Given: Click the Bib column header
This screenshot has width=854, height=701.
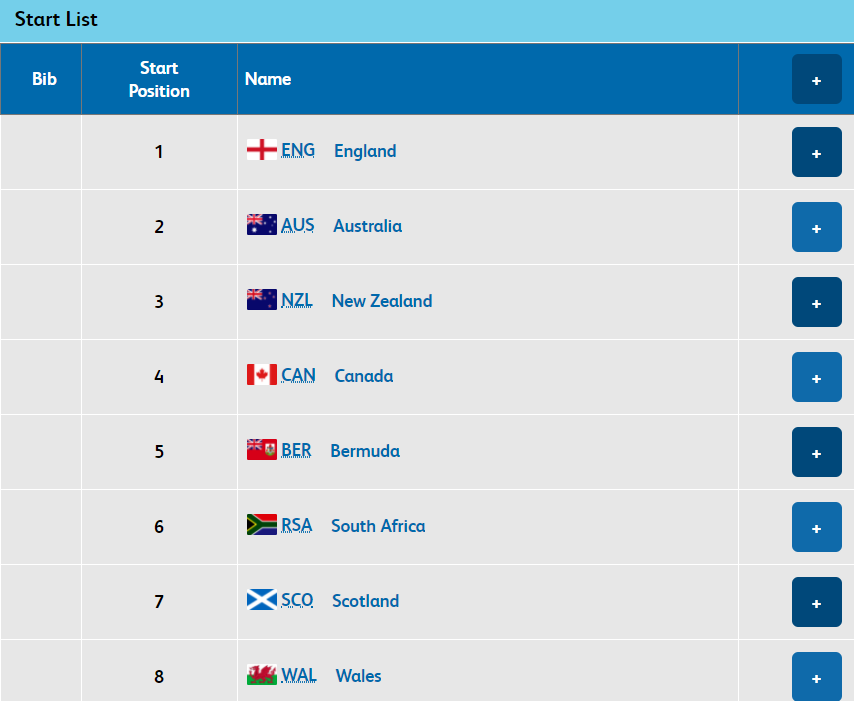Looking at the screenshot, I should click(45, 79).
